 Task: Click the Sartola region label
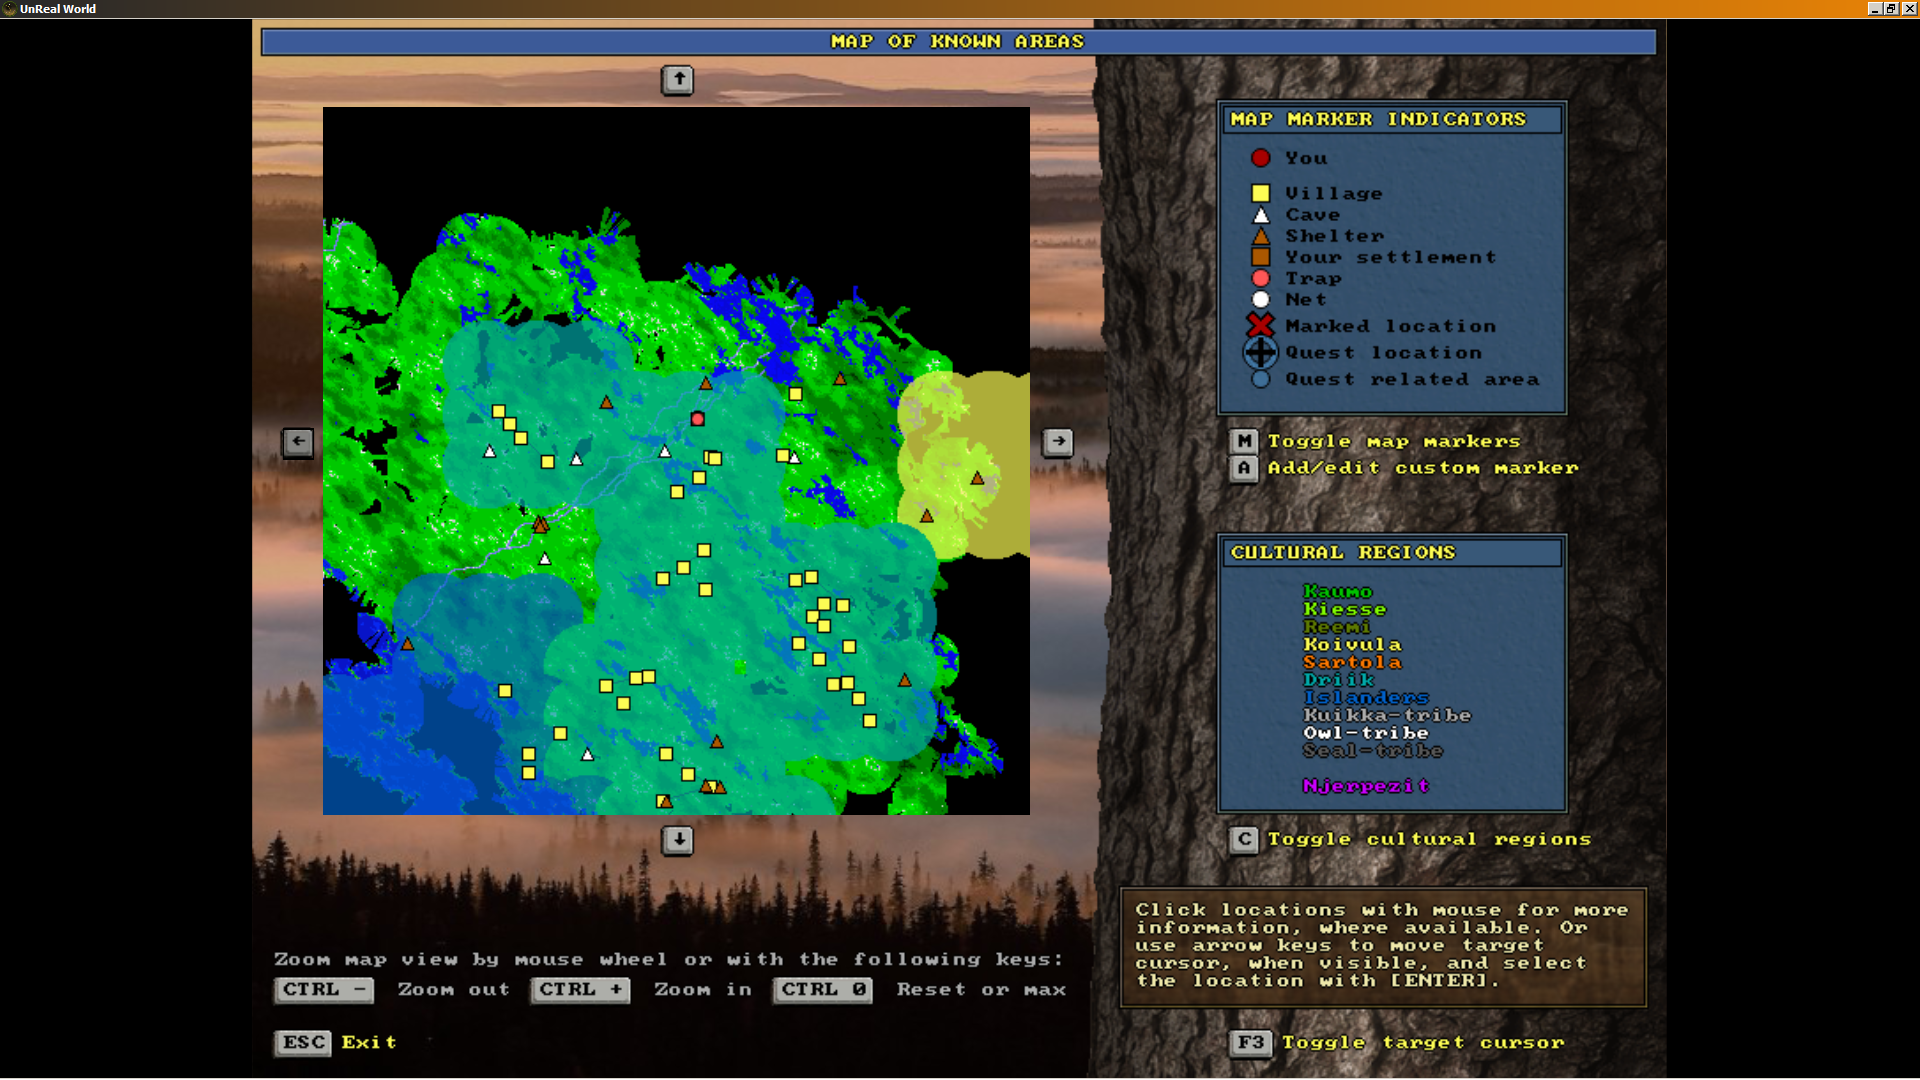(x=1352, y=662)
